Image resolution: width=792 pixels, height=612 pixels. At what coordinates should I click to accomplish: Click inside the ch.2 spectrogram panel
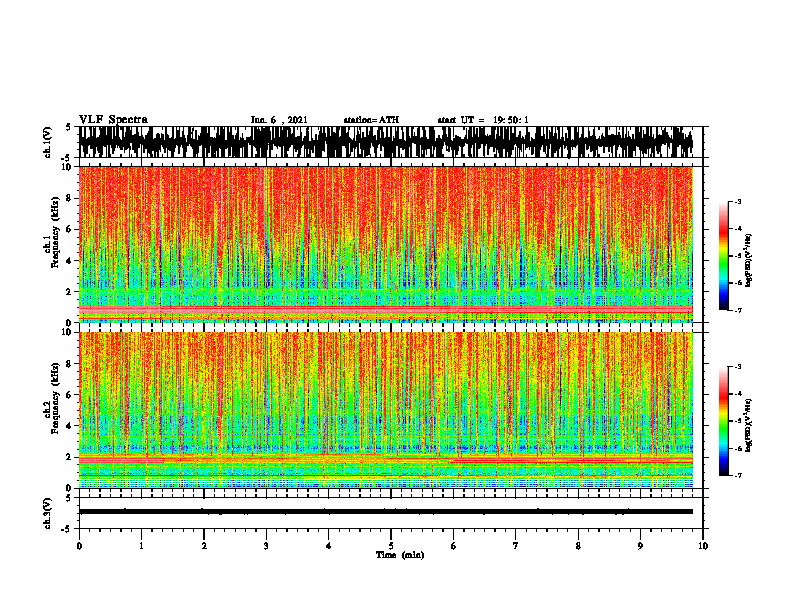pyautogui.click(x=386, y=410)
